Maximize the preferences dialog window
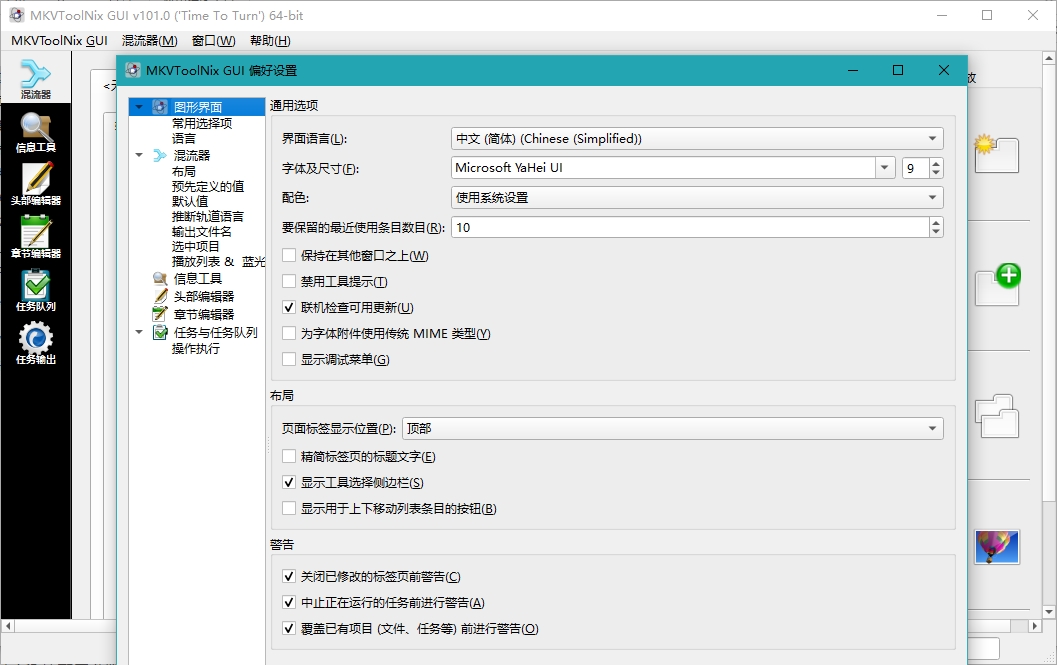 [x=898, y=70]
